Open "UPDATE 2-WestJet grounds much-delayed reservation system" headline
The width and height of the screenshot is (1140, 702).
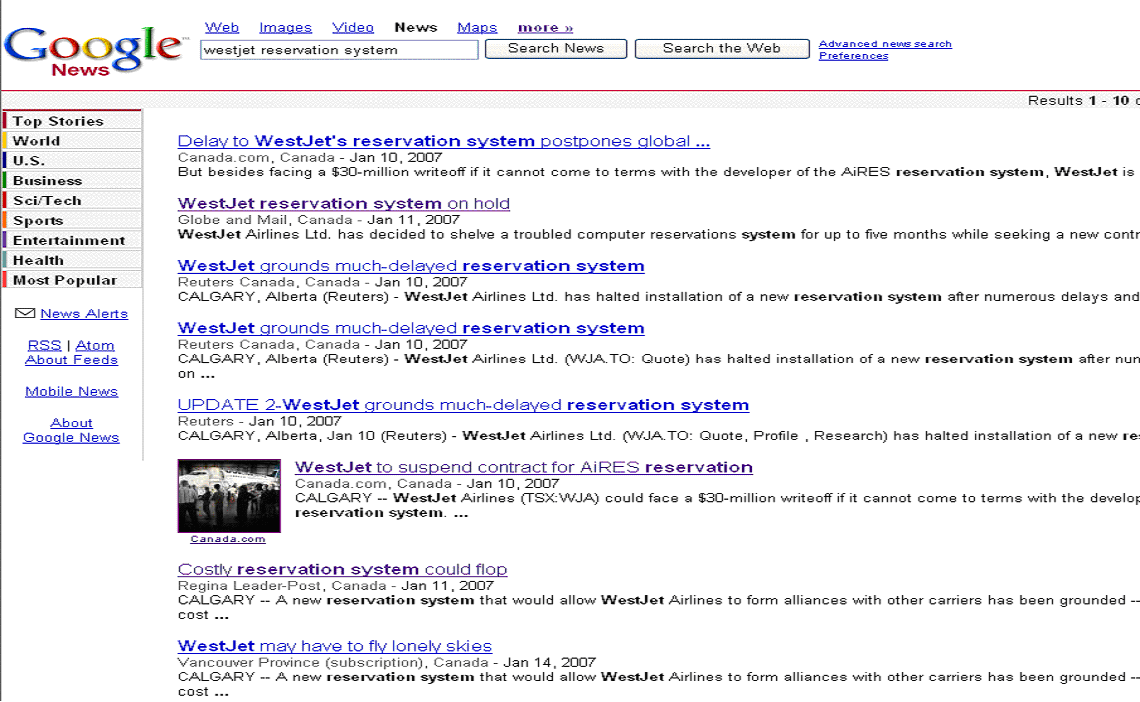[463, 405]
